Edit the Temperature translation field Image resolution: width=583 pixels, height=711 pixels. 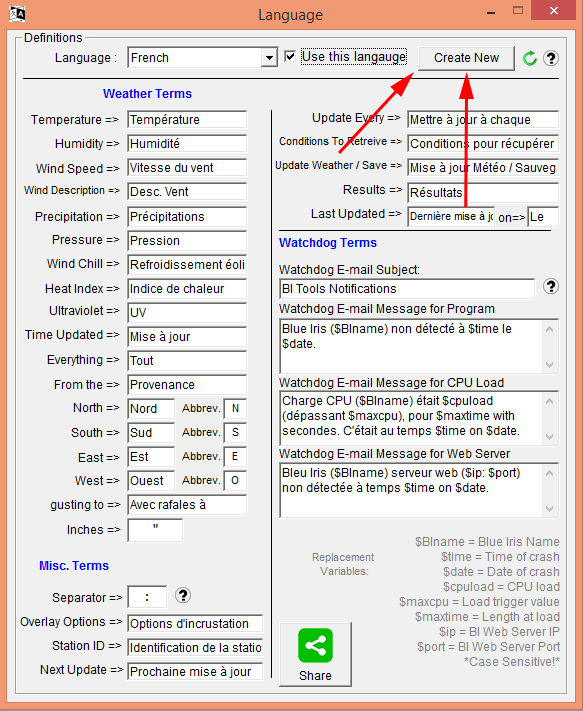[187, 120]
